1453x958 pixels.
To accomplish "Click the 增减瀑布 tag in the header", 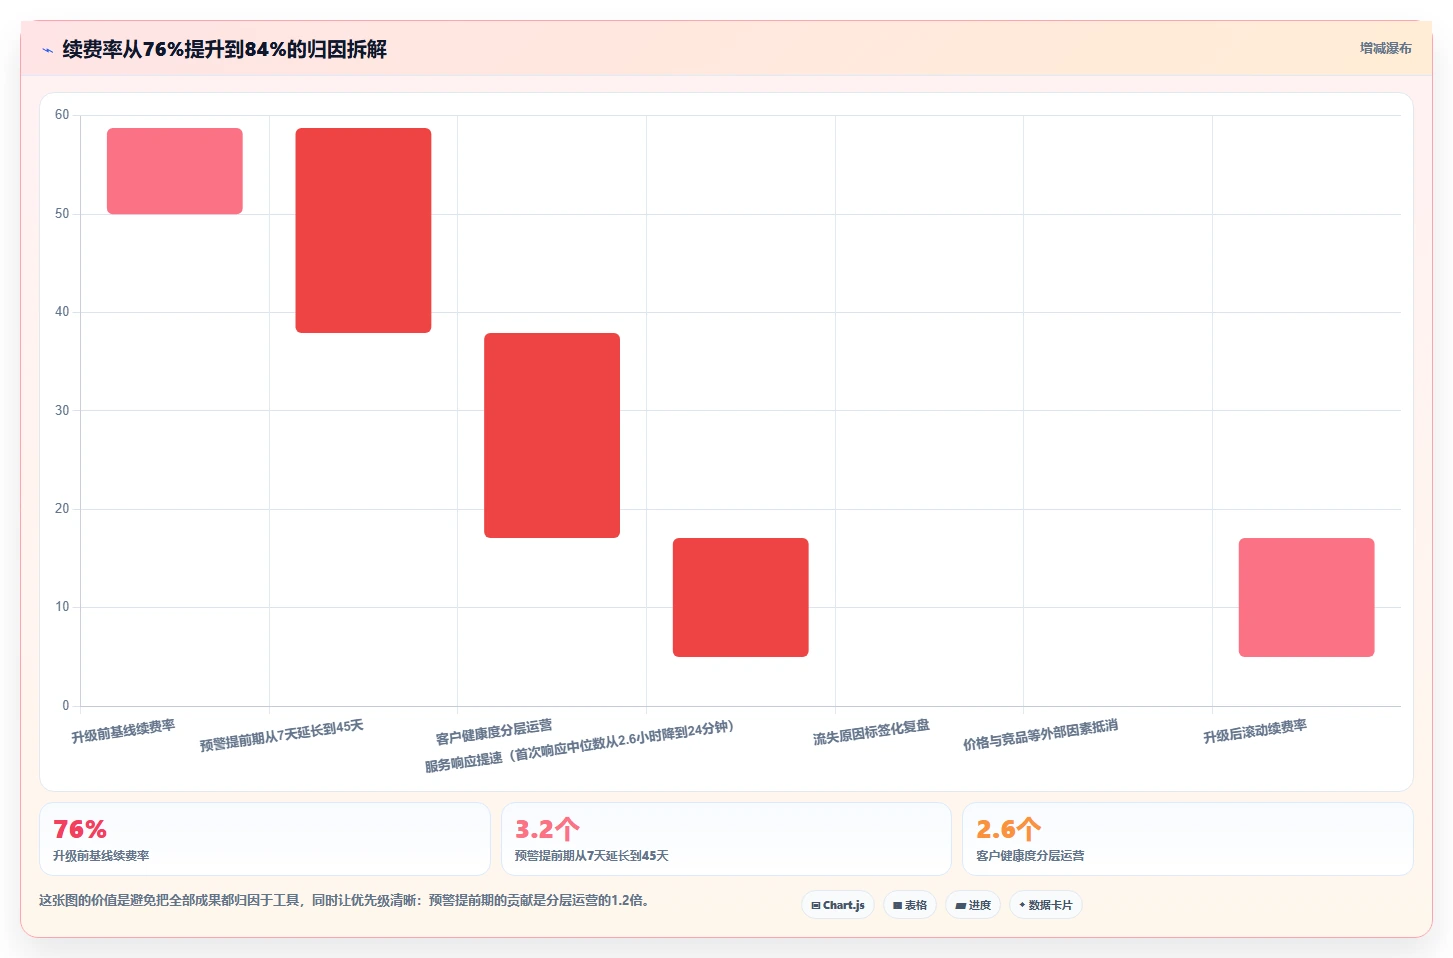I will click(x=1385, y=48).
